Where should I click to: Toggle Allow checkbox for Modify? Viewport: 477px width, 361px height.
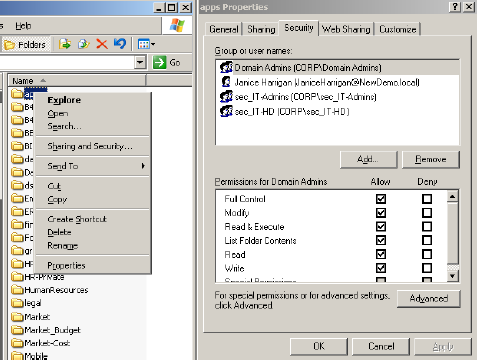coord(381,213)
